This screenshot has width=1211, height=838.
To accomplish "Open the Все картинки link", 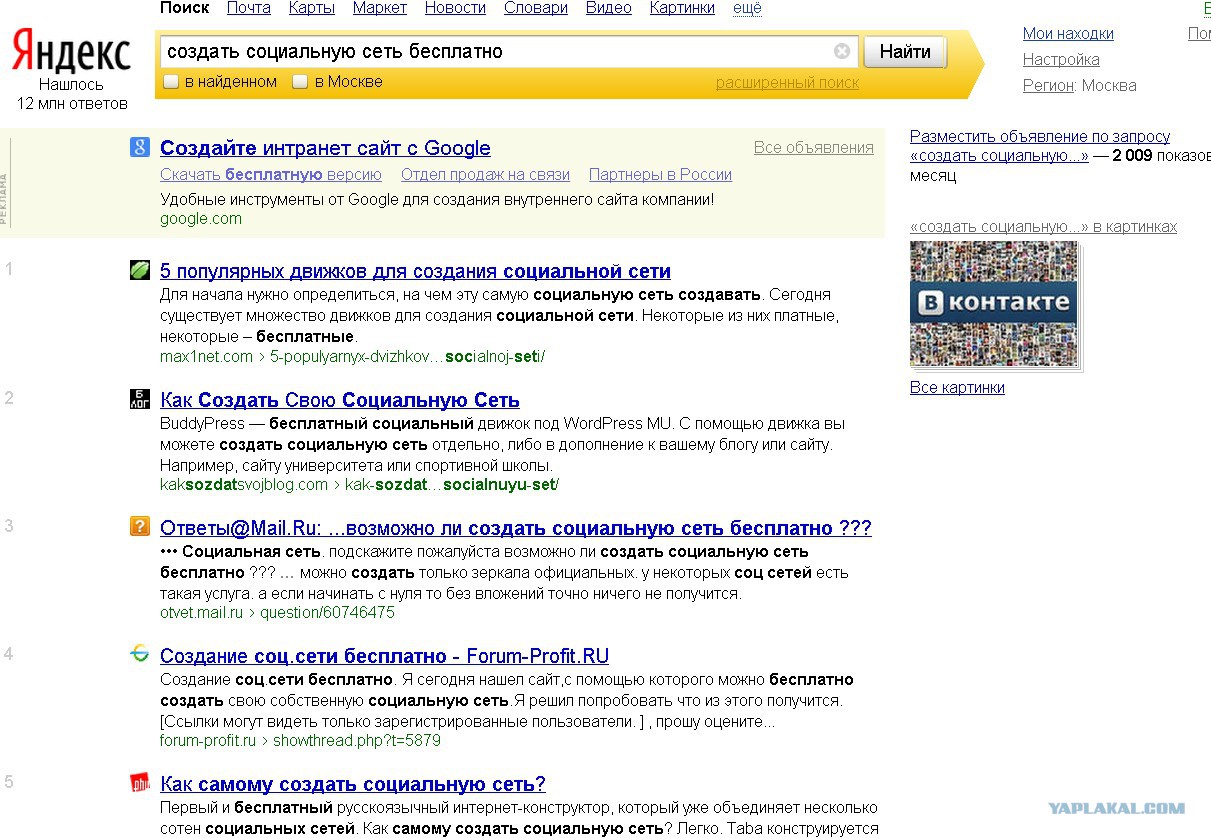I will coord(957,388).
